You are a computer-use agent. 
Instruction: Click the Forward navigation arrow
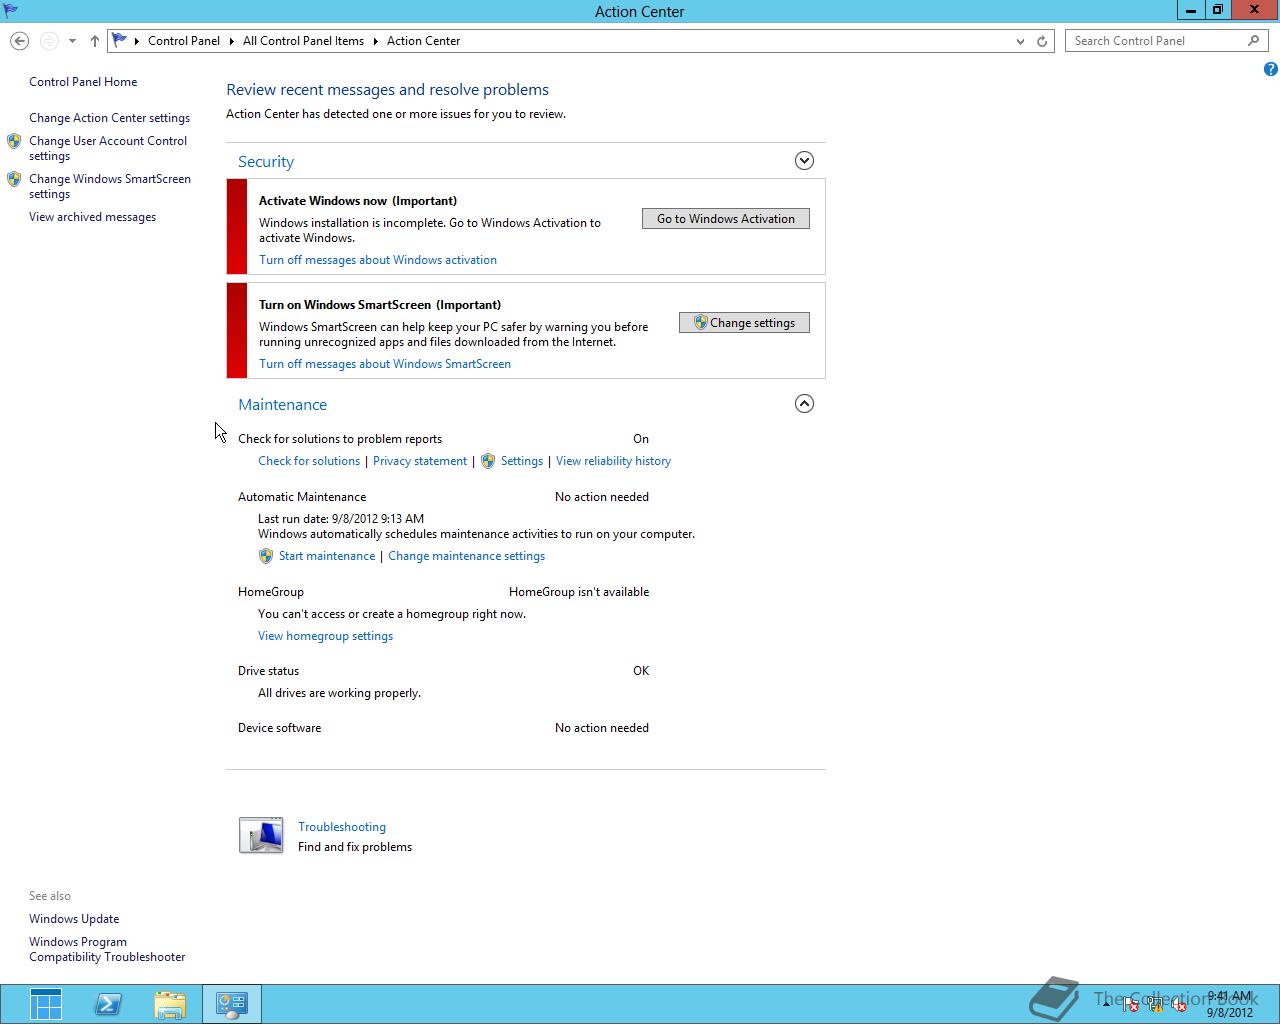49,41
